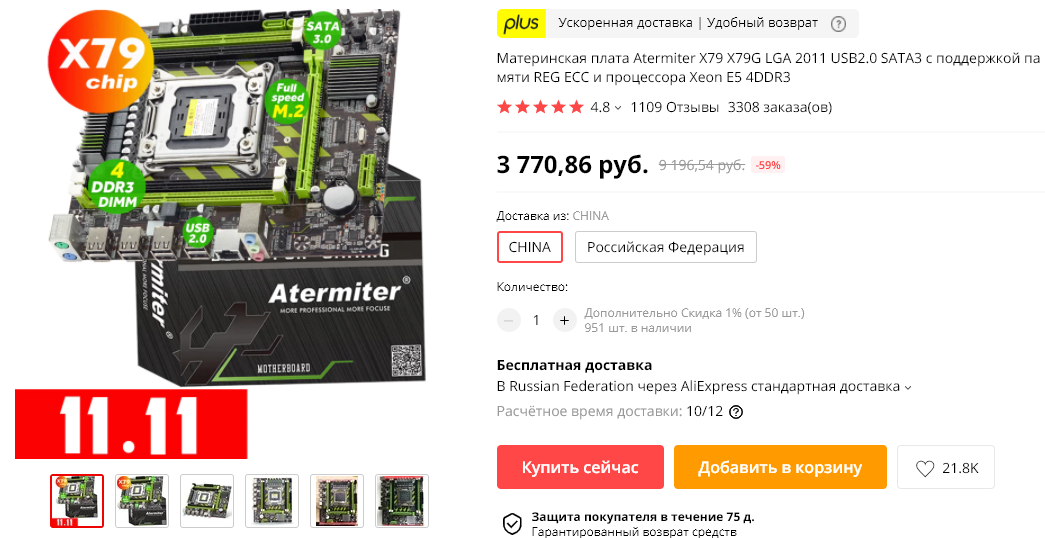Expand AliExpress стандартная доставка options
This screenshot has width=1045, height=538.
coord(908,387)
